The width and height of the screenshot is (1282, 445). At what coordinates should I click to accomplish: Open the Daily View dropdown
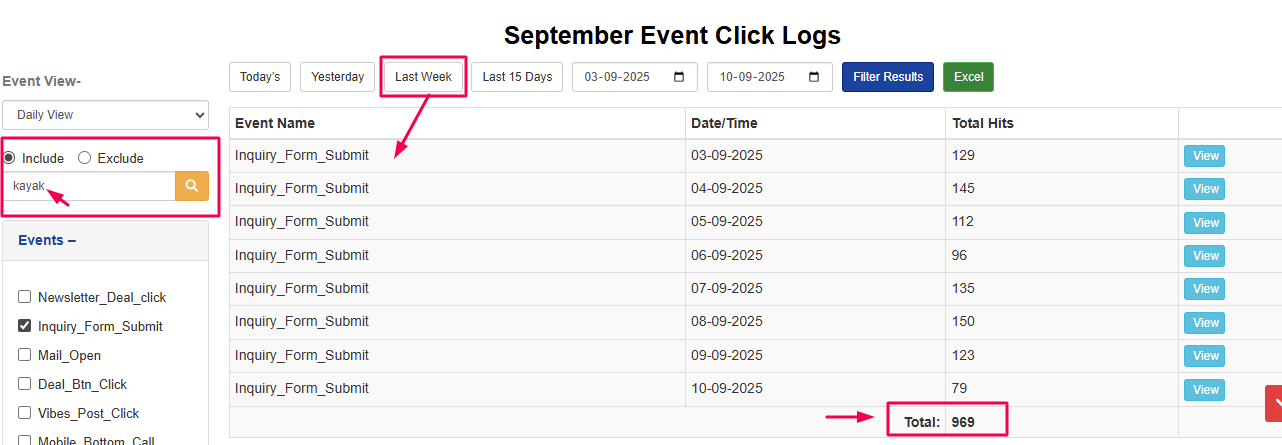(x=105, y=115)
